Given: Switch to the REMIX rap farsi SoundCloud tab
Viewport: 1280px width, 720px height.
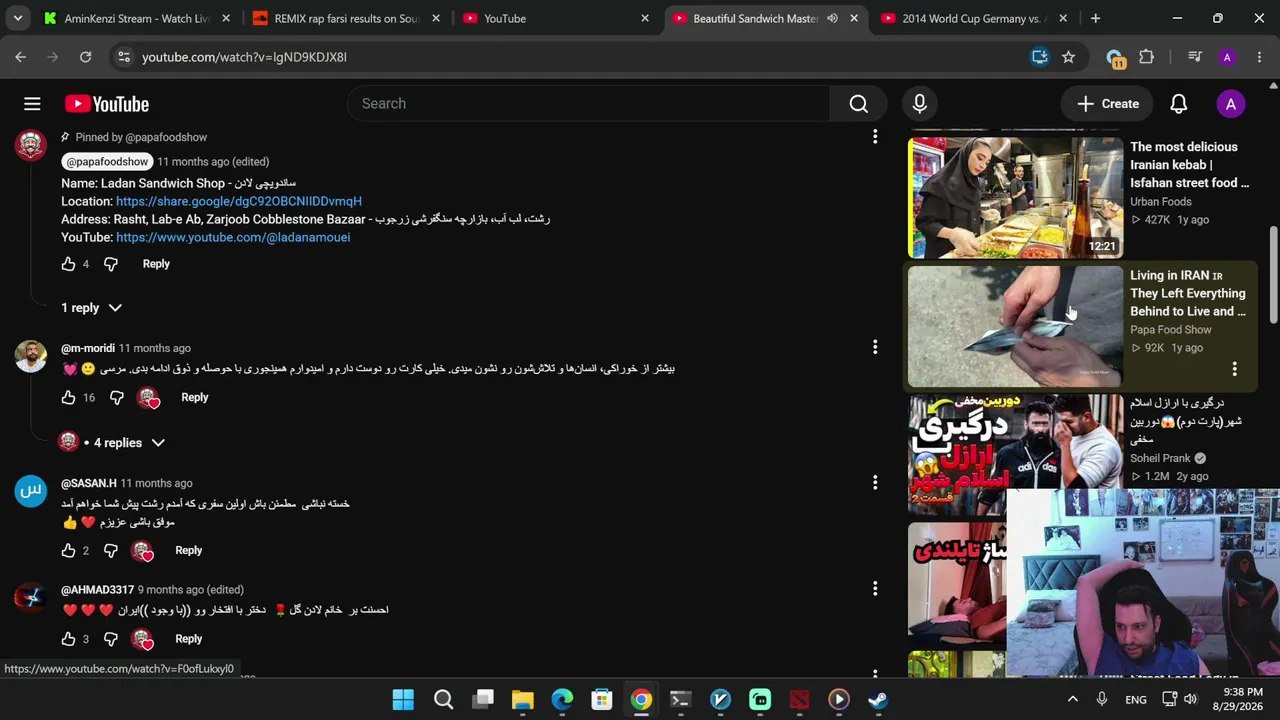Looking at the screenshot, I should [x=345, y=18].
